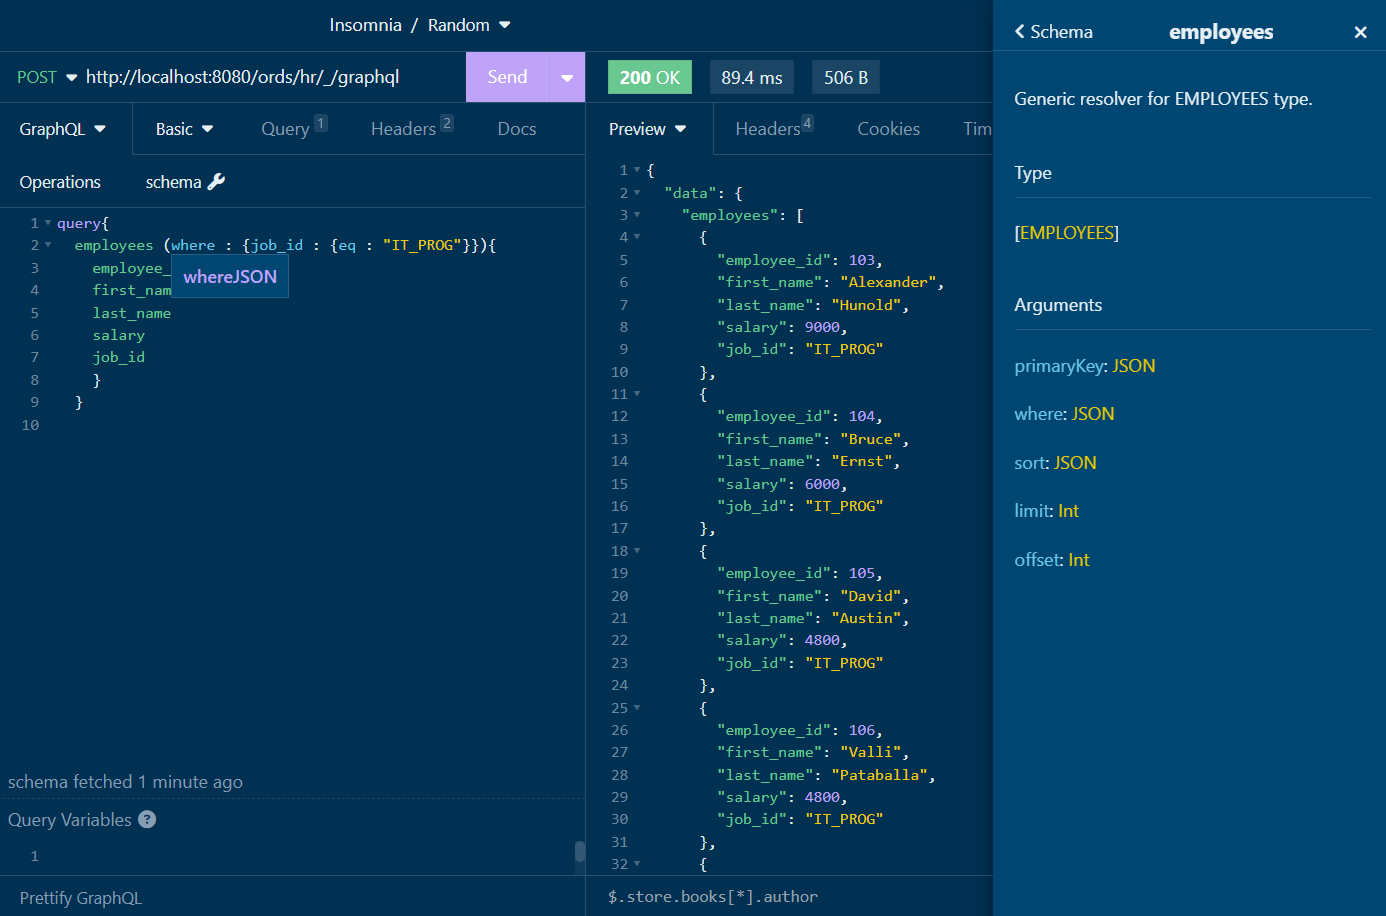The height and width of the screenshot is (916, 1386).
Task: Open the Preview mode dropdown
Action: [x=648, y=129]
